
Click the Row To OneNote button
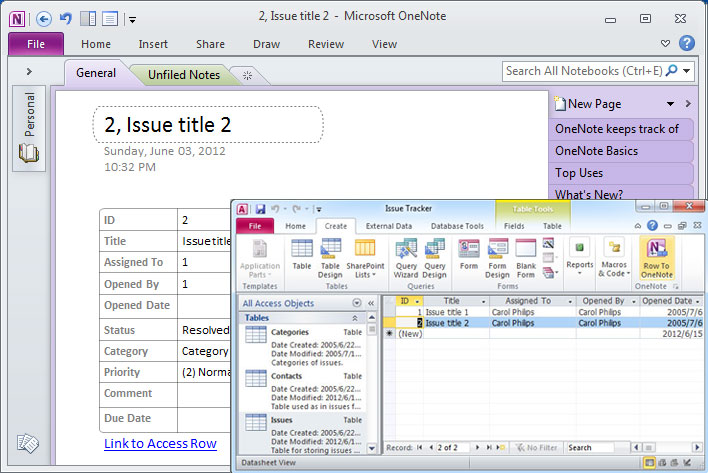[656, 257]
